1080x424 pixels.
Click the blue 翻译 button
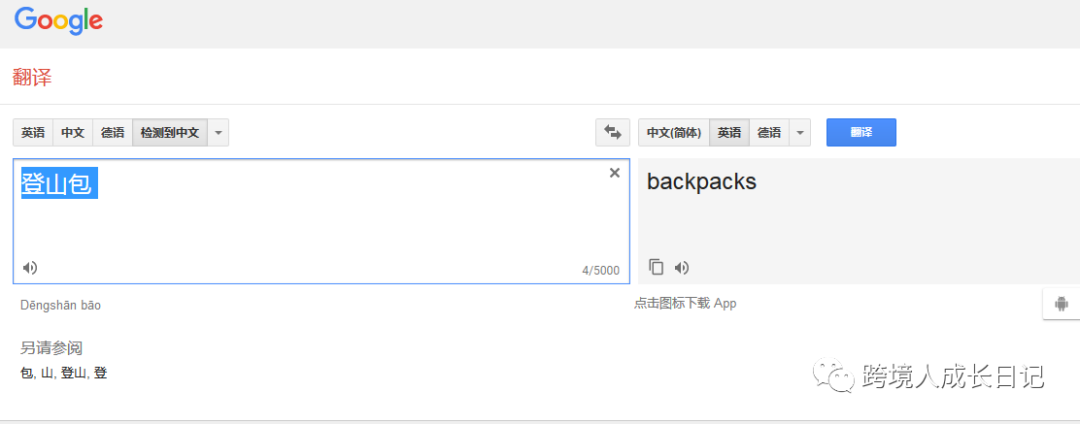[x=861, y=132]
